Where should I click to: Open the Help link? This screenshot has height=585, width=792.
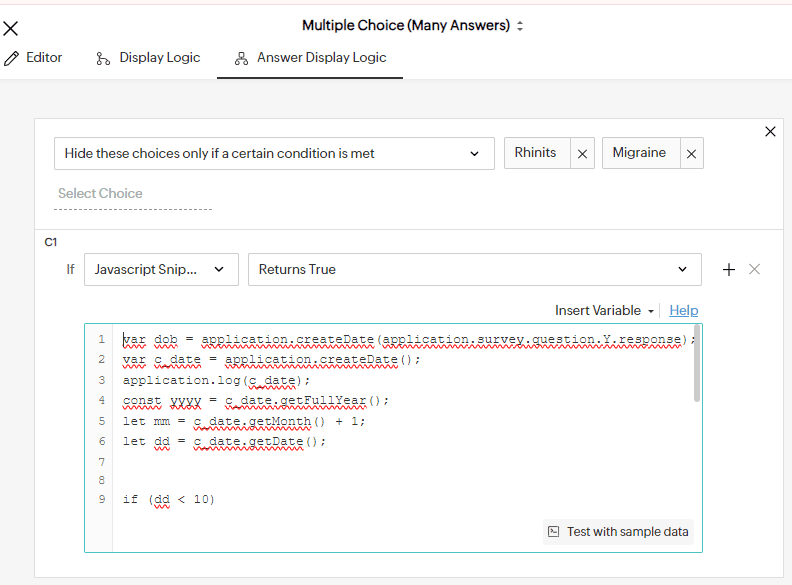coord(684,311)
